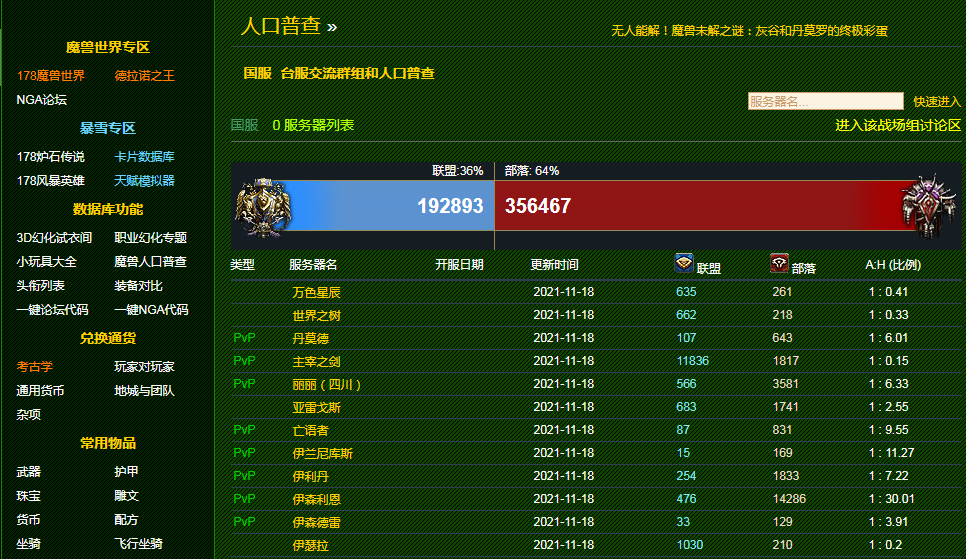Screen dimensions: 966x559
Task: Click the Alliance icon in the column header
Action: [684, 263]
